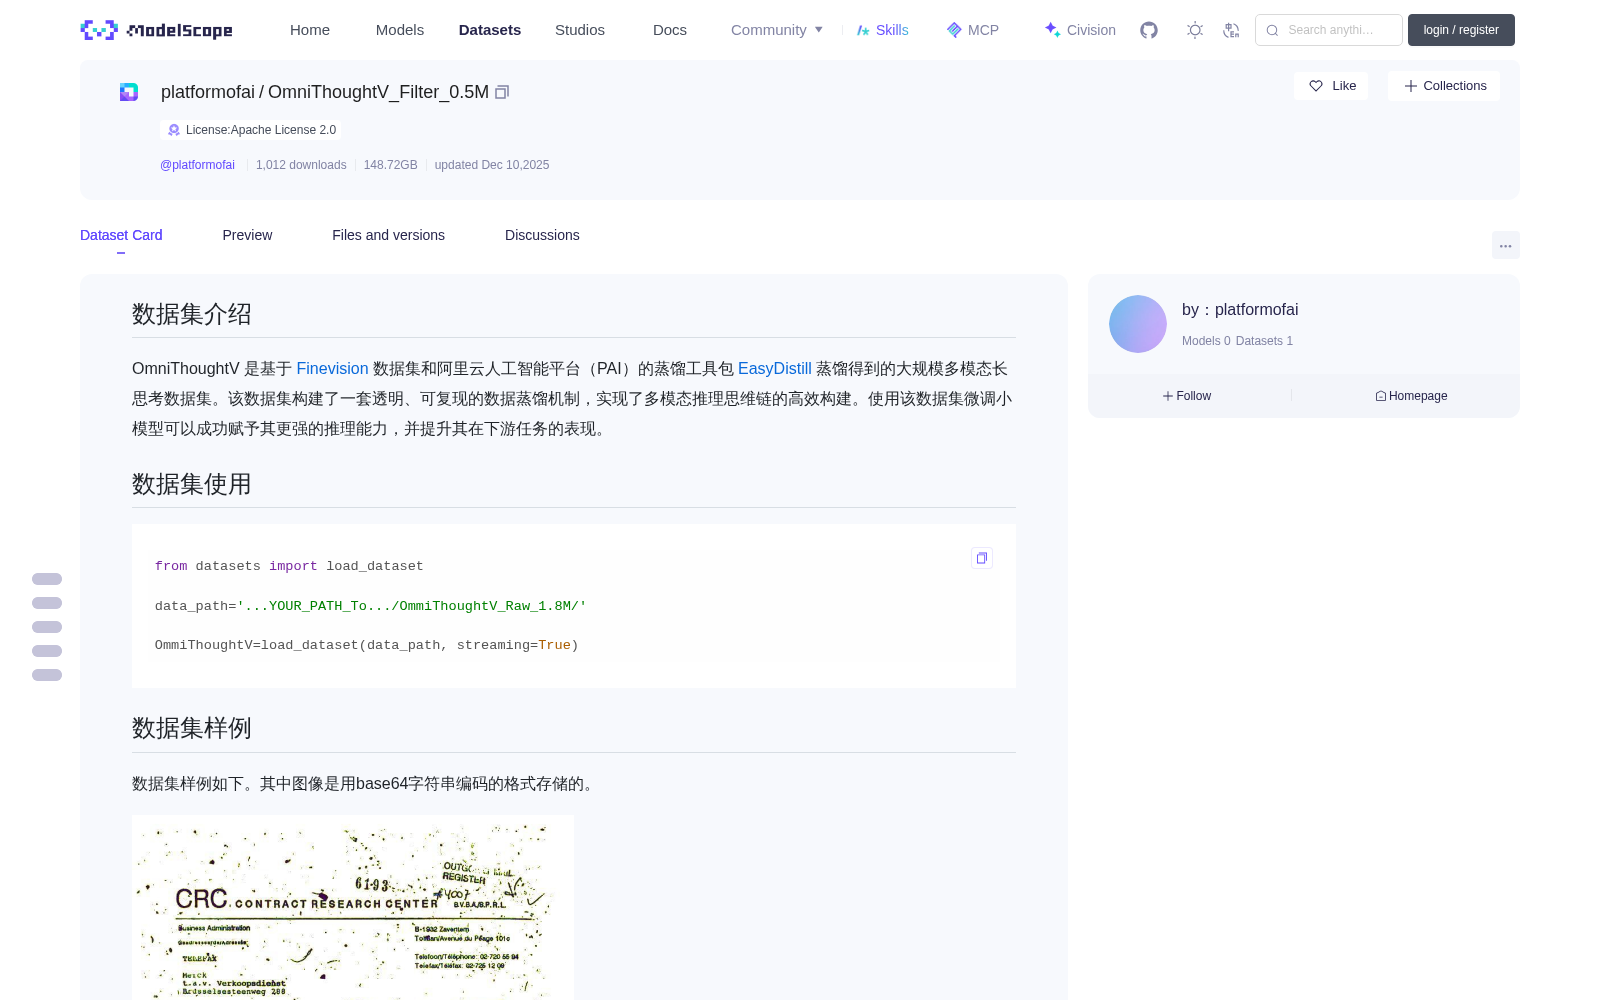Open the Studios navigation item
Image resolution: width=1600 pixels, height=1000 pixels.
(580, 30)
